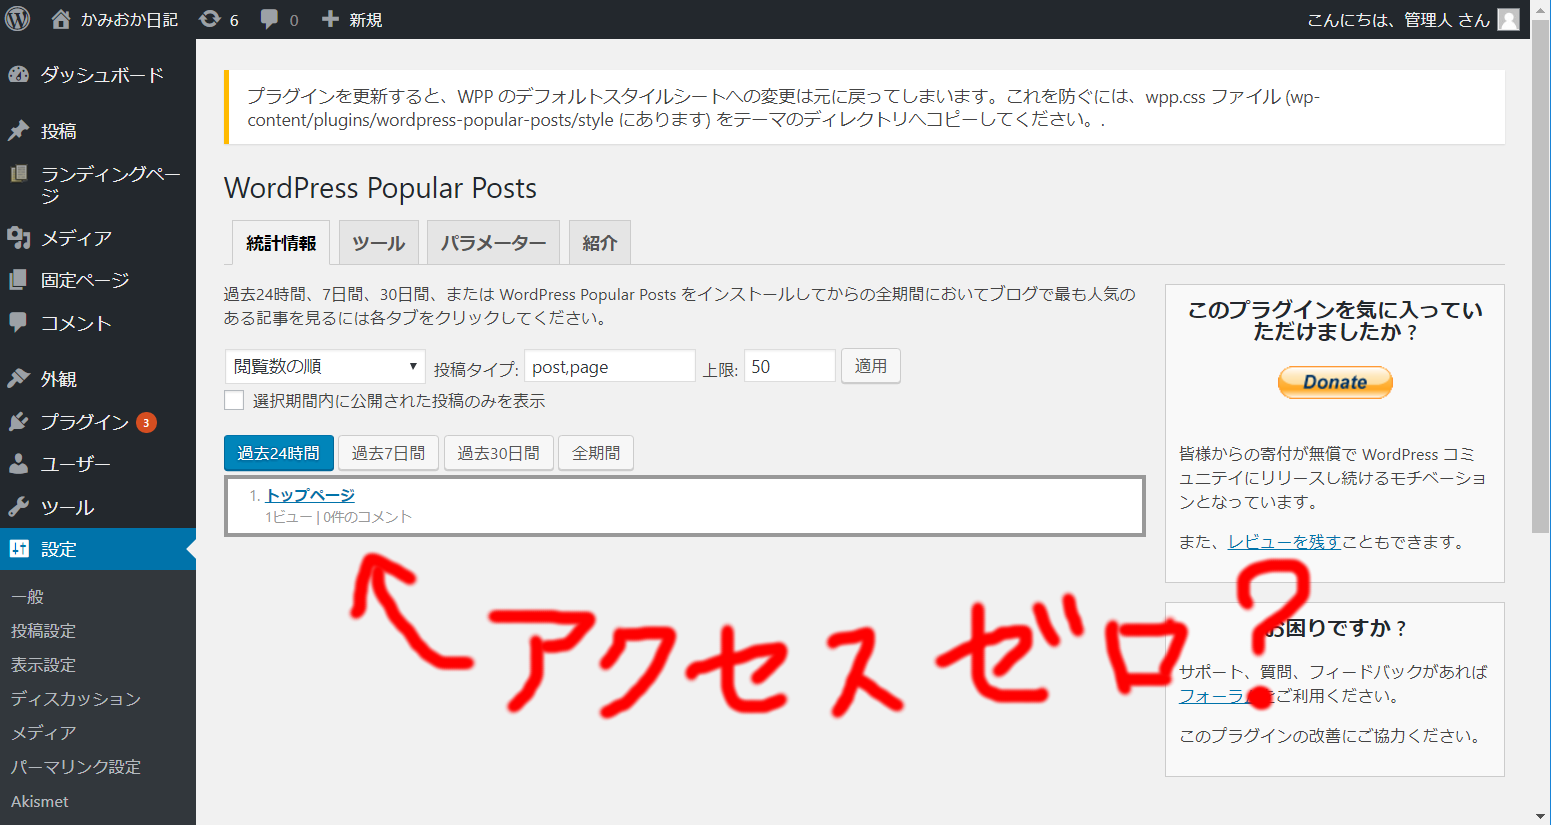Viewport: 1551px width, 825px height.
Task: Click the comment bubble icon next to コメント
Action: pos(18,322)
